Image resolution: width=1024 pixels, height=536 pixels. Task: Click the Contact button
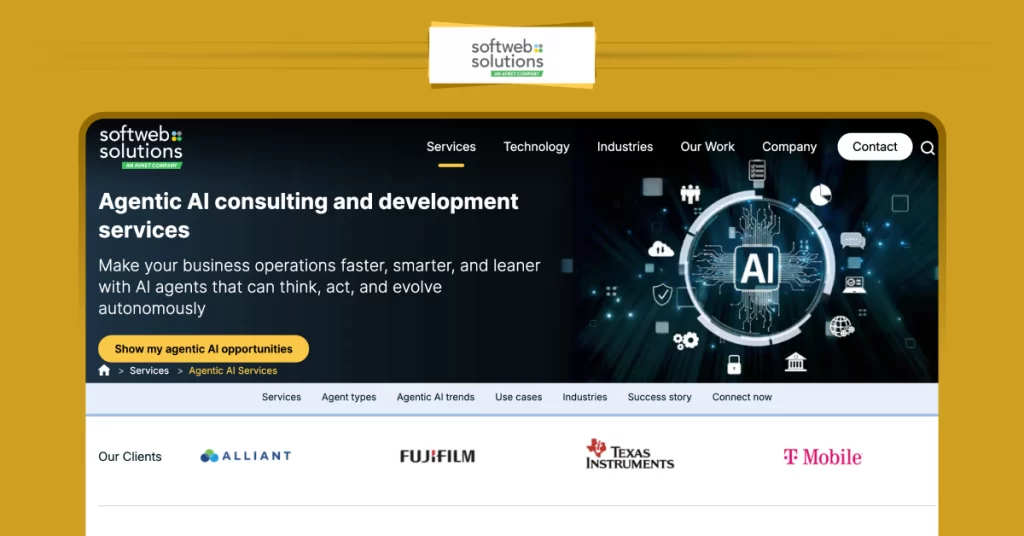[874, 147]
